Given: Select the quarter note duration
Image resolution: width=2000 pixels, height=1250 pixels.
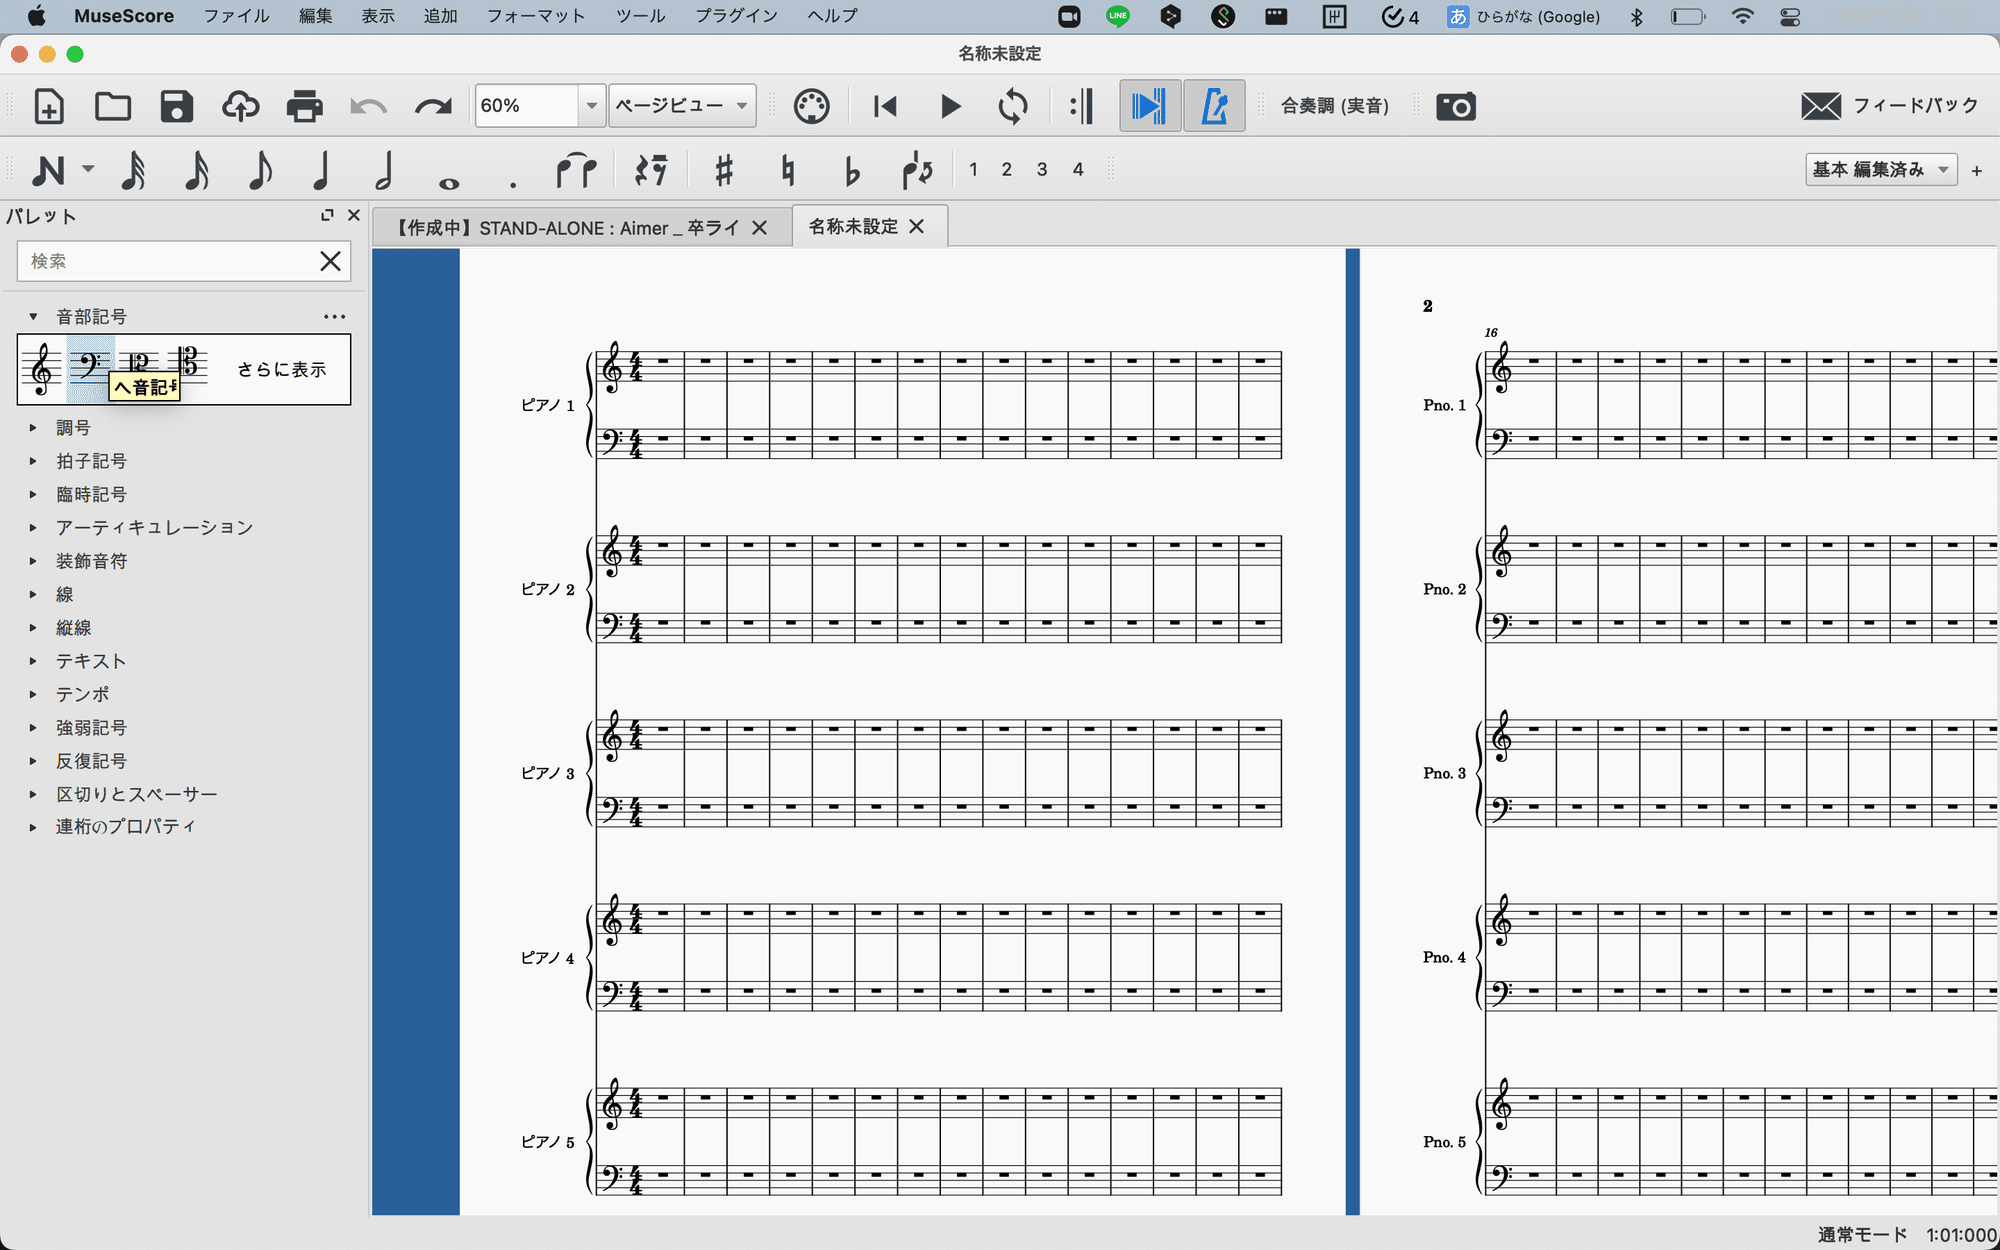Looking at the screenshot, I should (321, 171).
